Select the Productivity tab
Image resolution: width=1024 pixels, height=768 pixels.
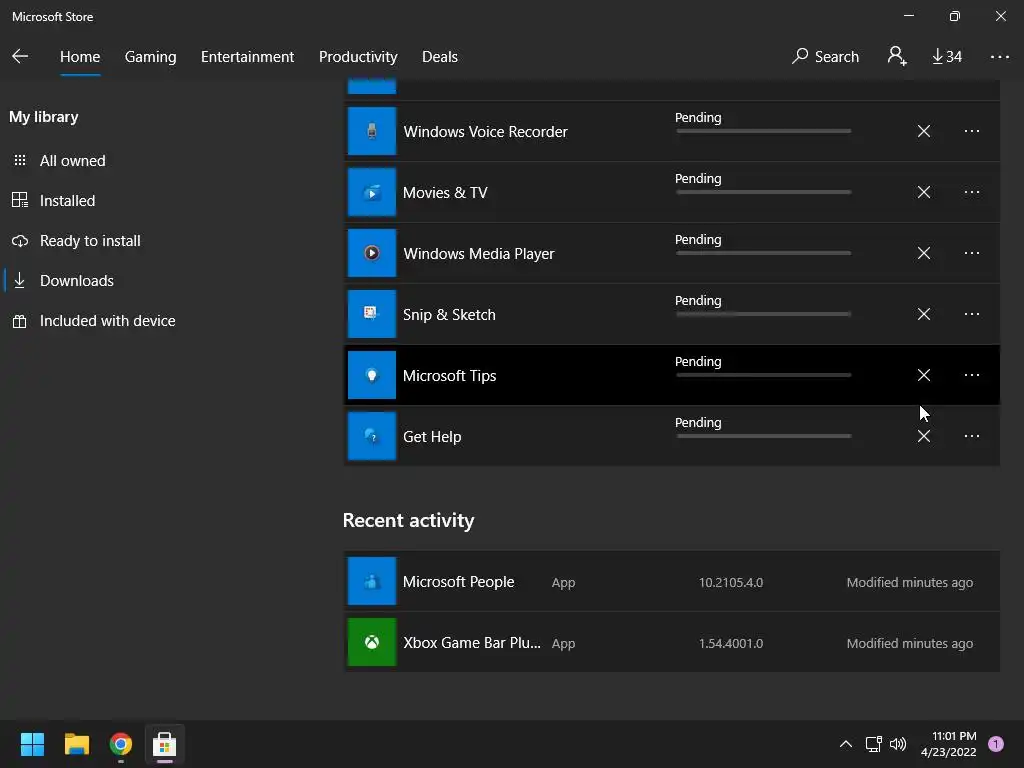point(358,57)
